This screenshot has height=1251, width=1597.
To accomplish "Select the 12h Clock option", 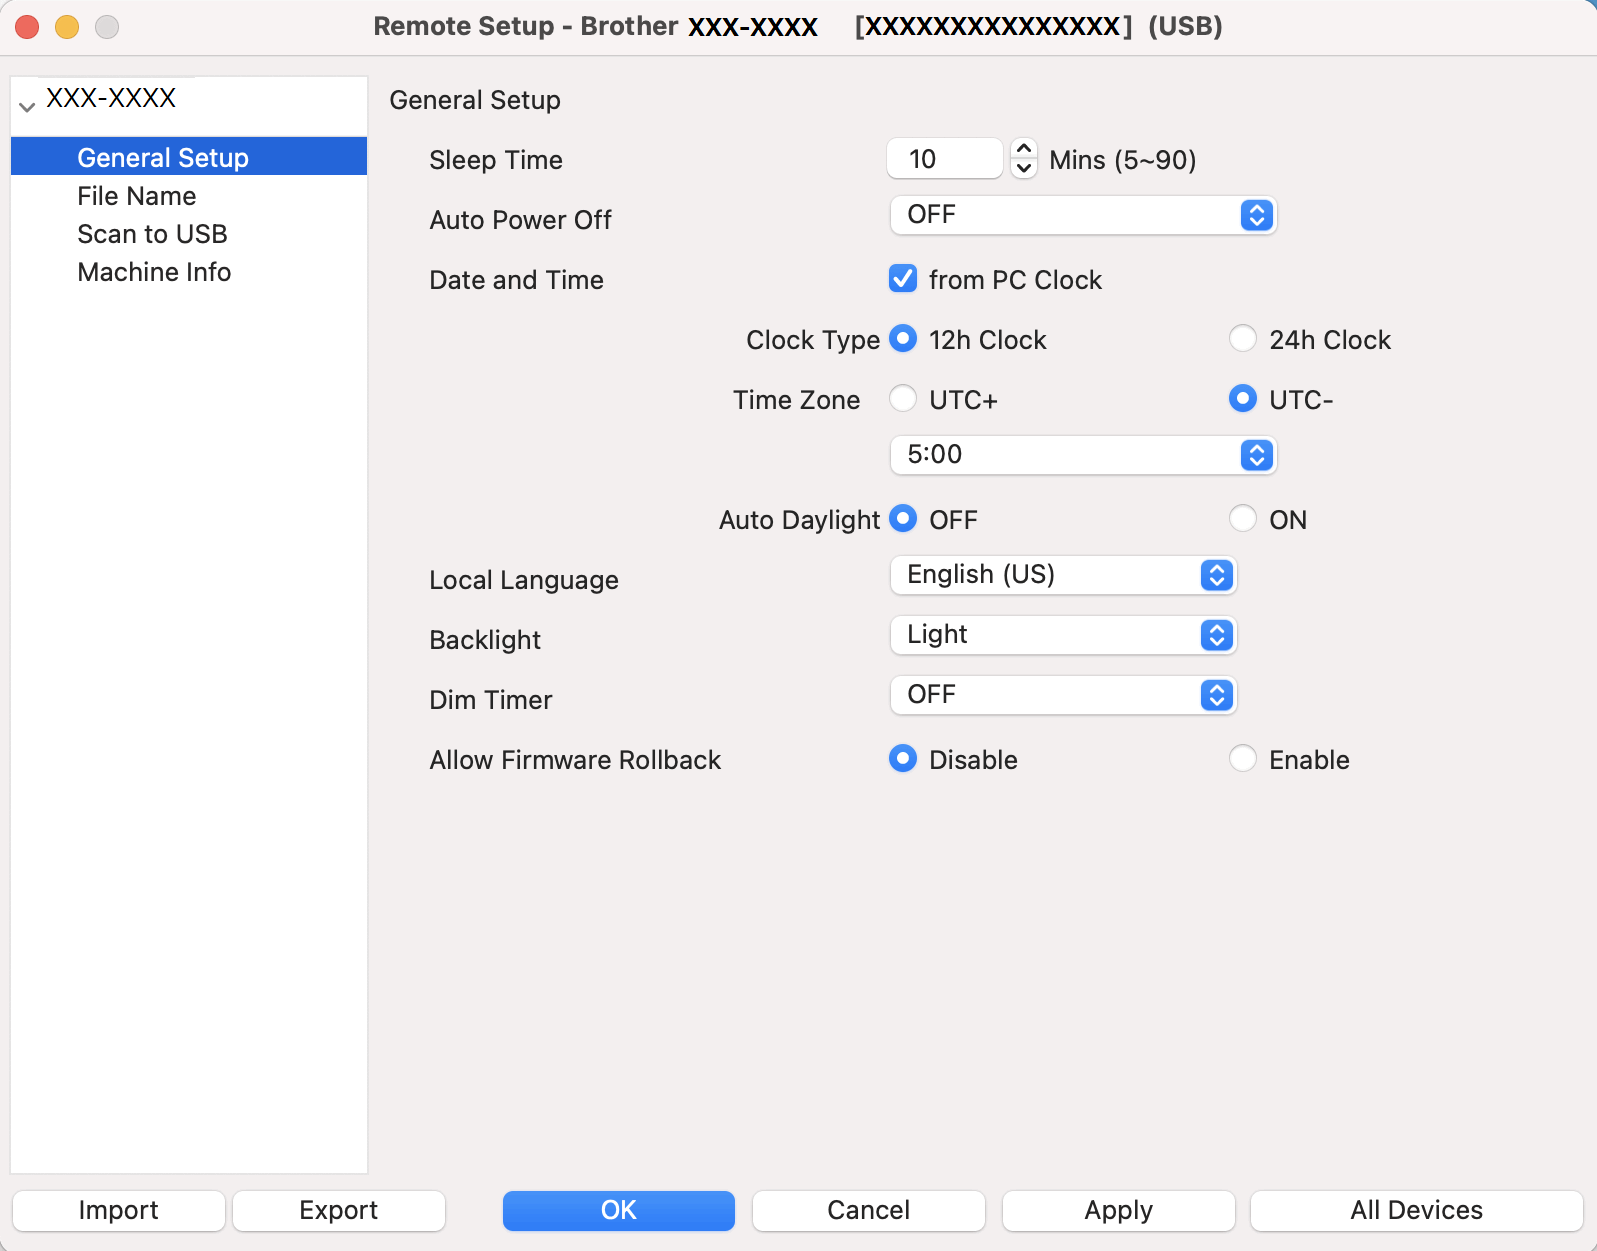I will click(x=903, y=339).
